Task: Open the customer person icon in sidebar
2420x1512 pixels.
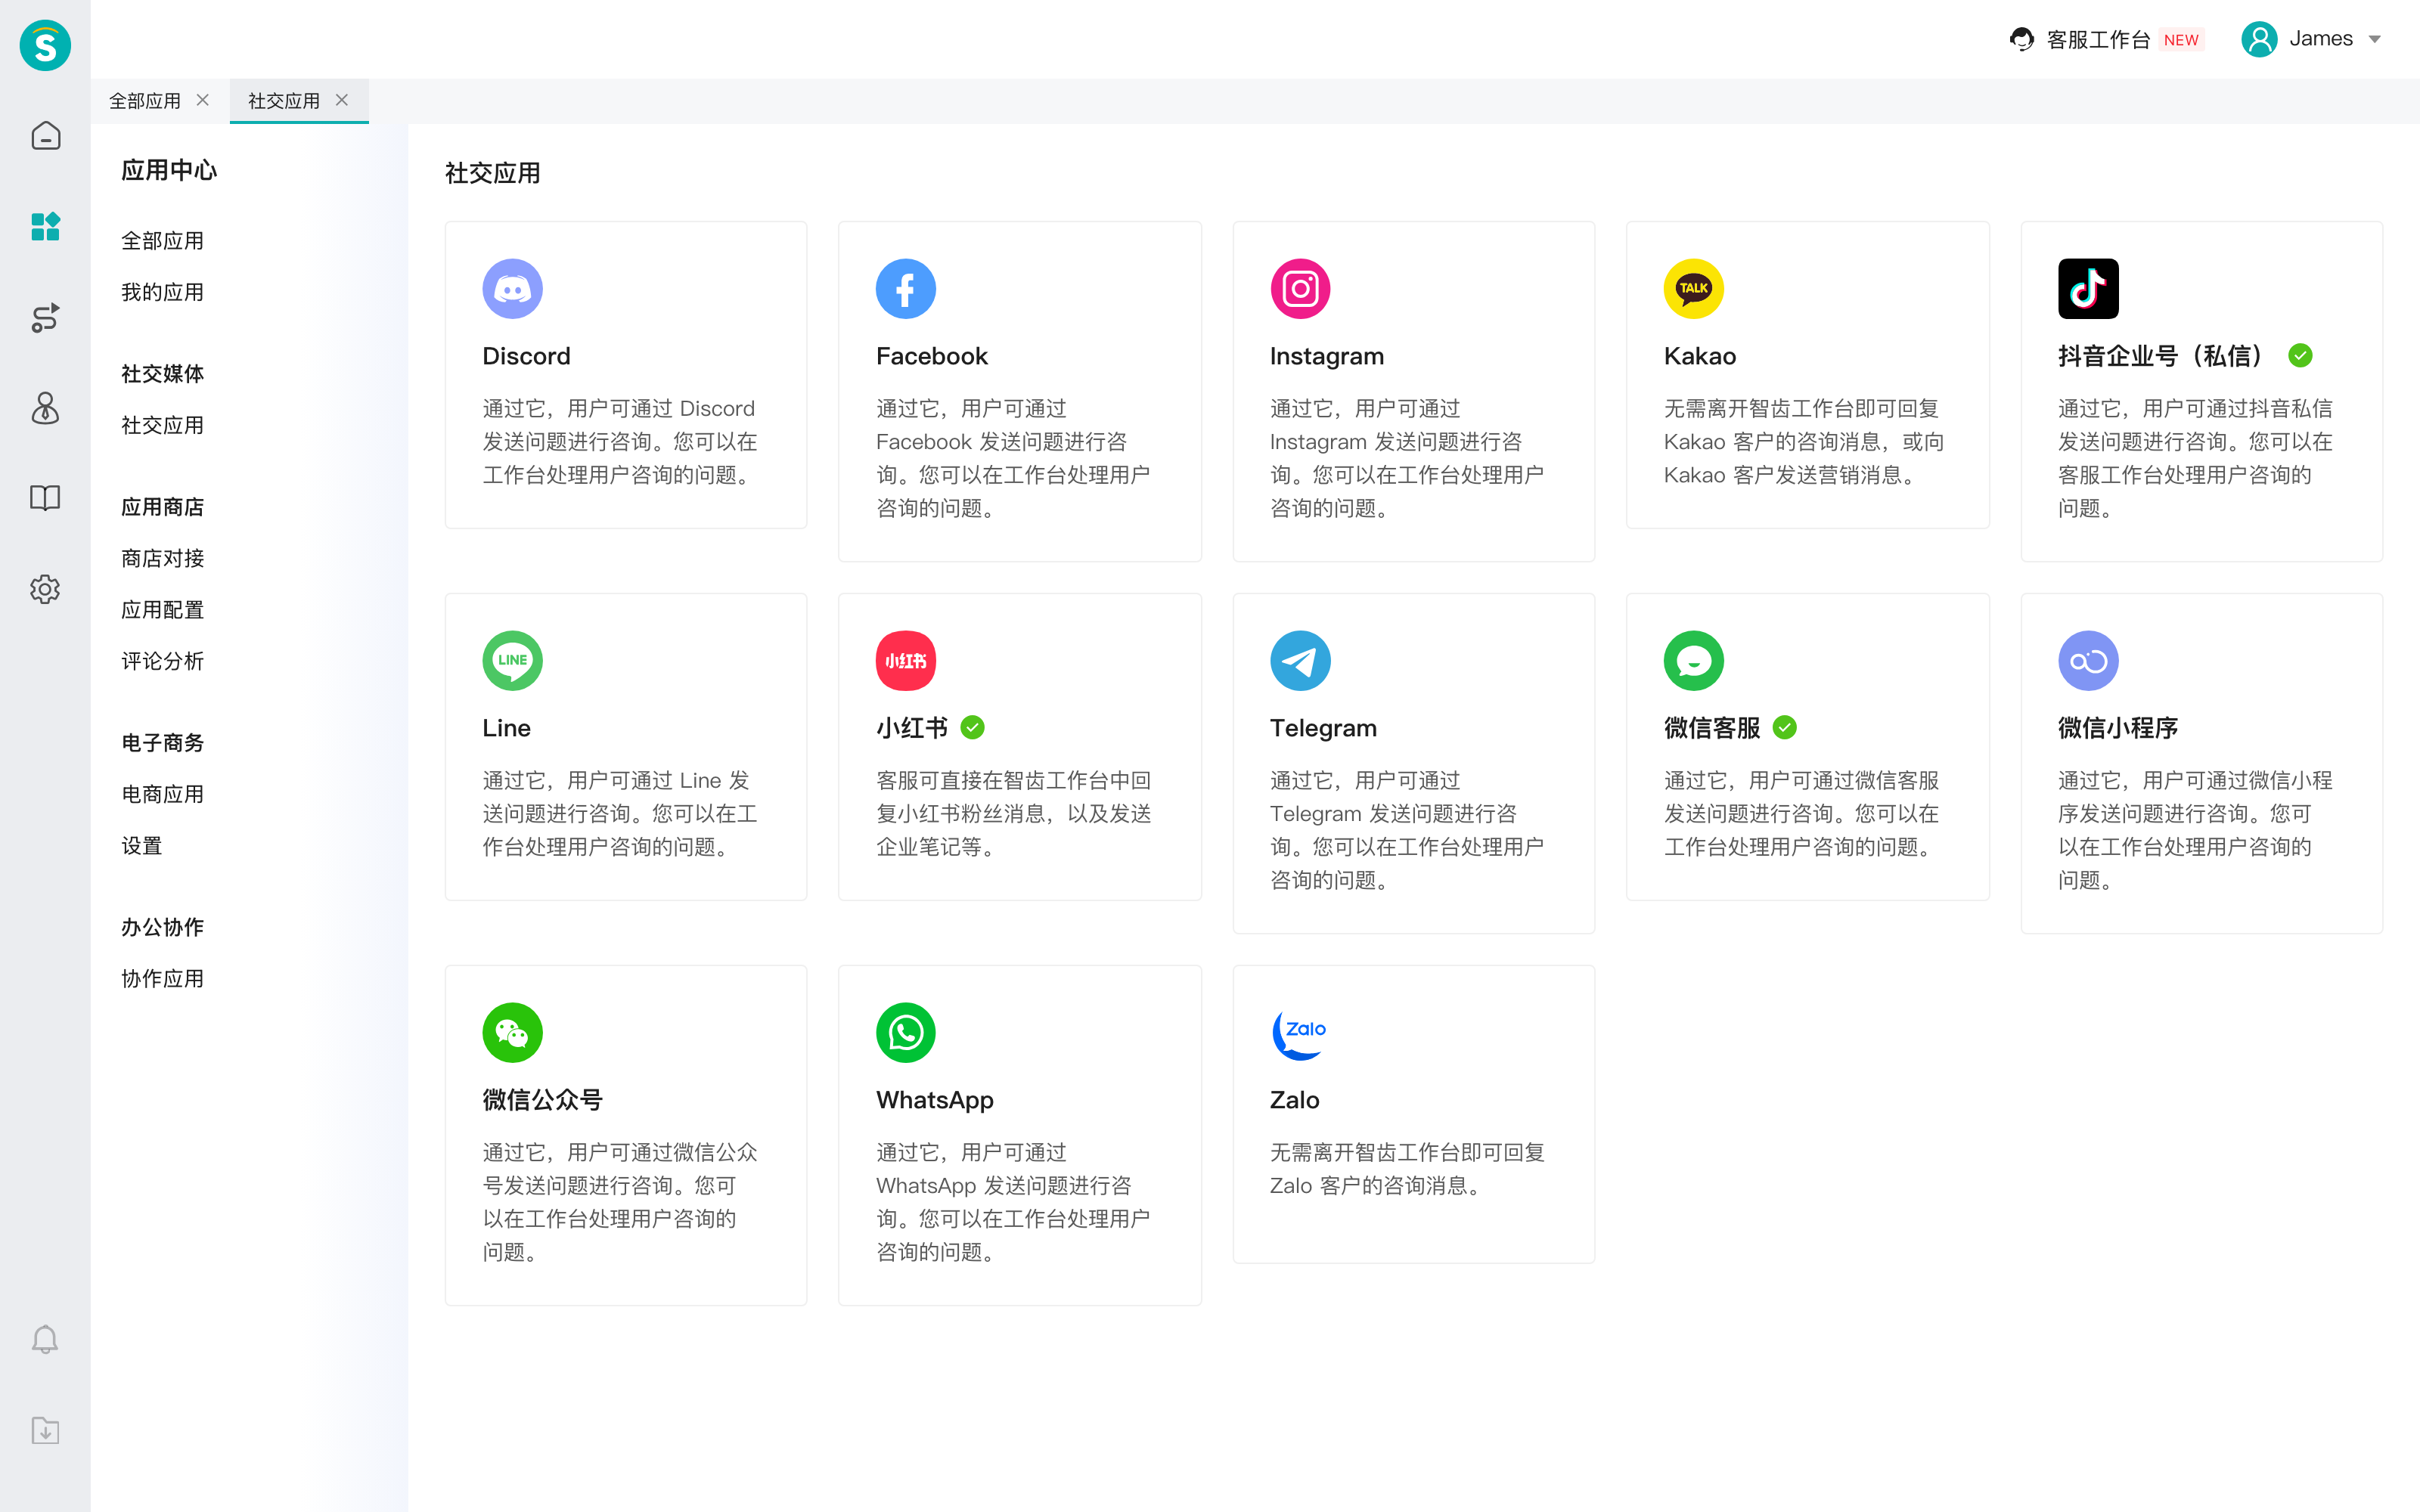Action: click(45, 408)
